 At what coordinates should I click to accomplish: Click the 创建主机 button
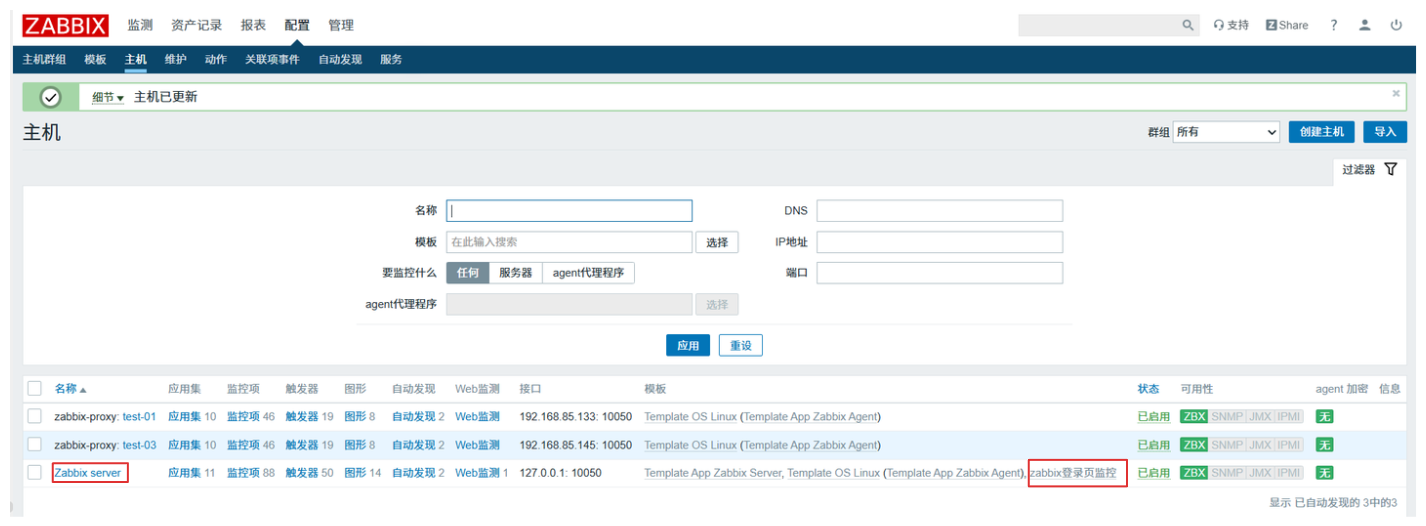1322,132
